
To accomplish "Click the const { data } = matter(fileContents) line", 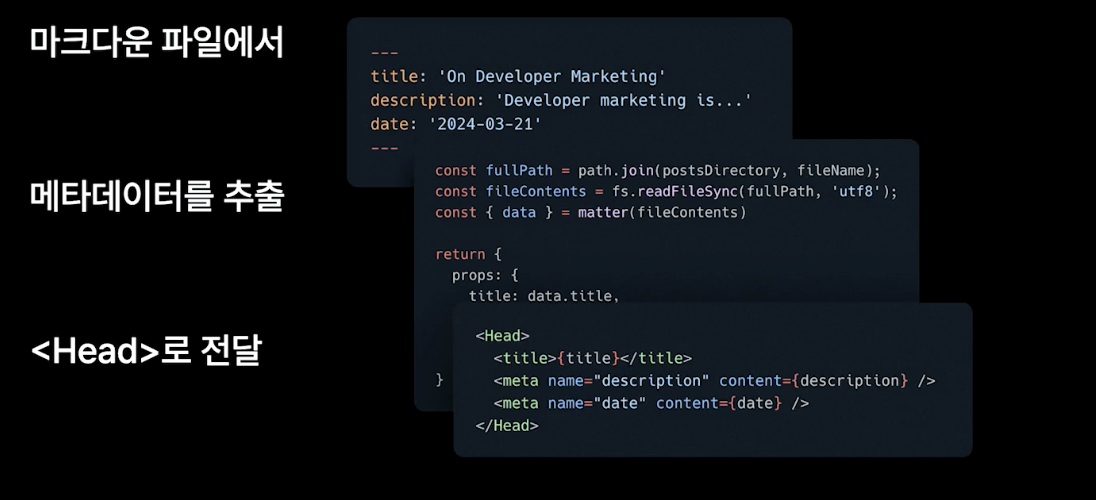I will [x=591, y=212].
